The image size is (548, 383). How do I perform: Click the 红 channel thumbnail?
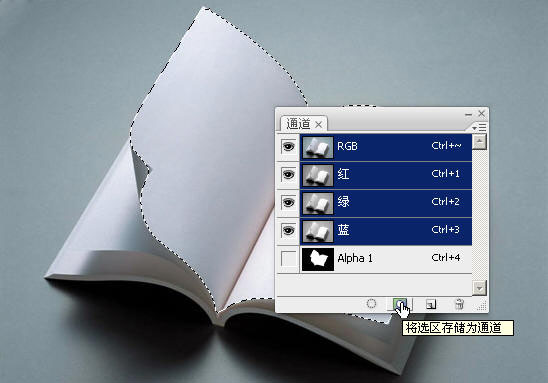pyautogui.click(x=318, y=175)
